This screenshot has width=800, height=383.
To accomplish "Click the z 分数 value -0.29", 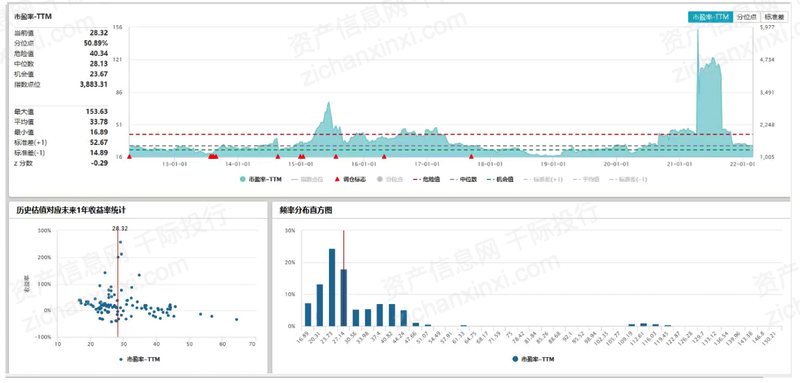I will coord(99,163).
